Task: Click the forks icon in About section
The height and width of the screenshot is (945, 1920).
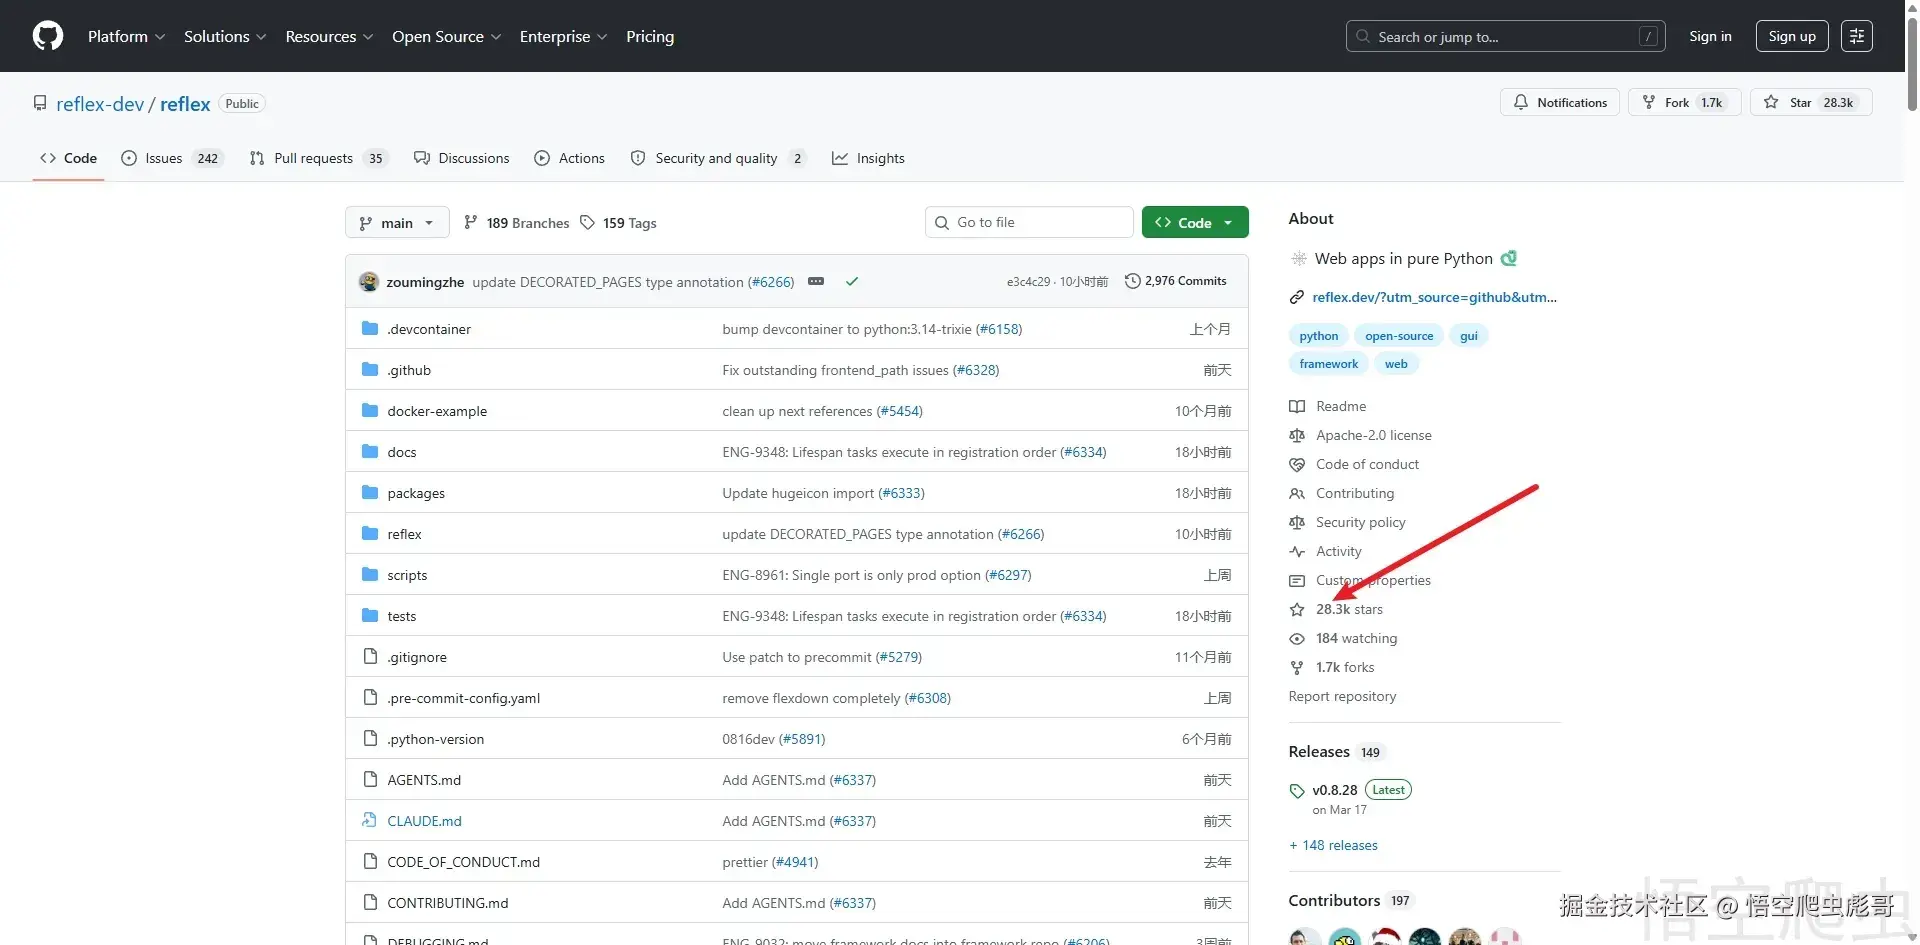Action: click(x=1297, y=667)
